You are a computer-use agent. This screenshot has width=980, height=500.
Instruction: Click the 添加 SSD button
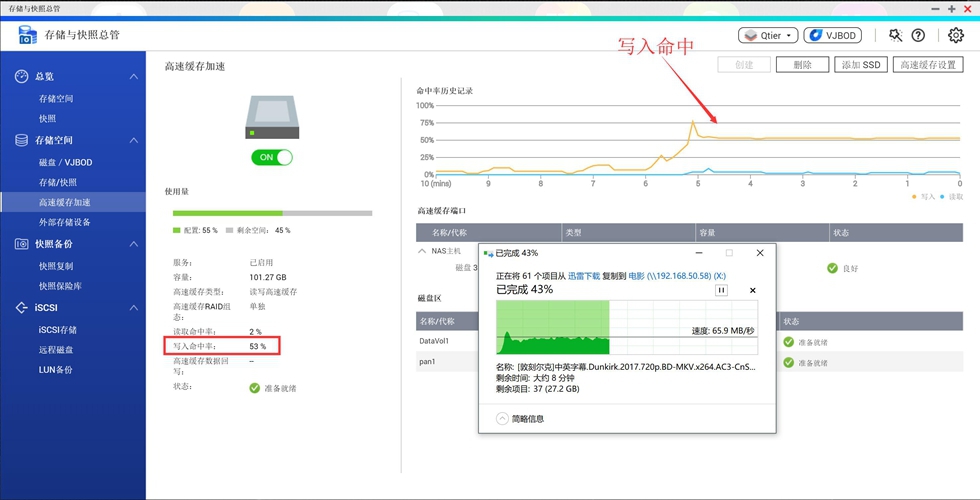click(861, 64)
